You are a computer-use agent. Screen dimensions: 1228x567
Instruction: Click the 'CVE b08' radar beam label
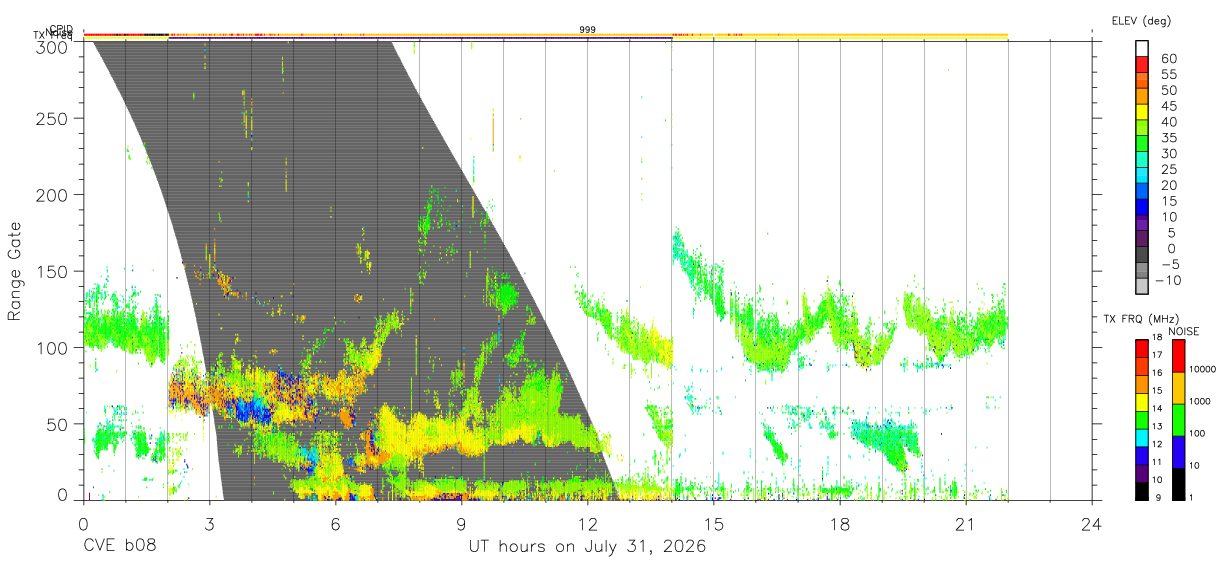[119, 547]
